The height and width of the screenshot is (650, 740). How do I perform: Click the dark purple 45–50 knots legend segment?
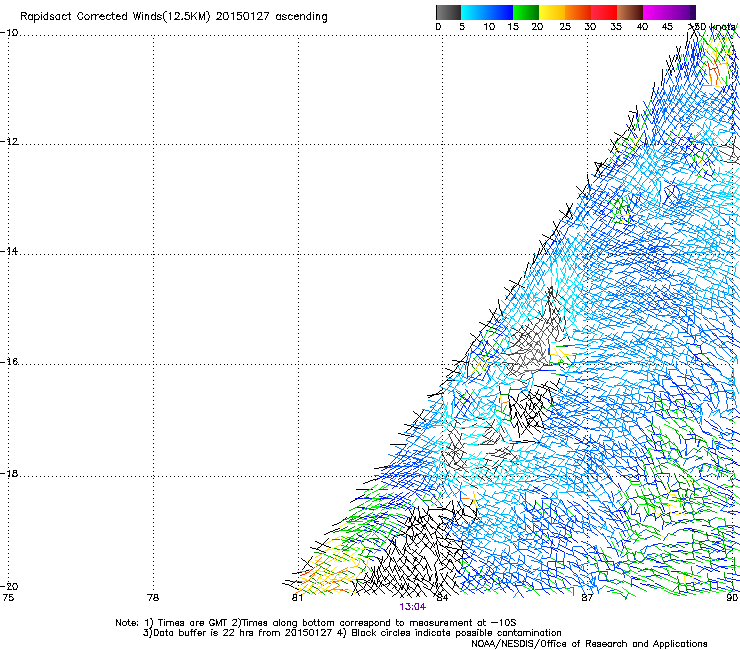682,12
